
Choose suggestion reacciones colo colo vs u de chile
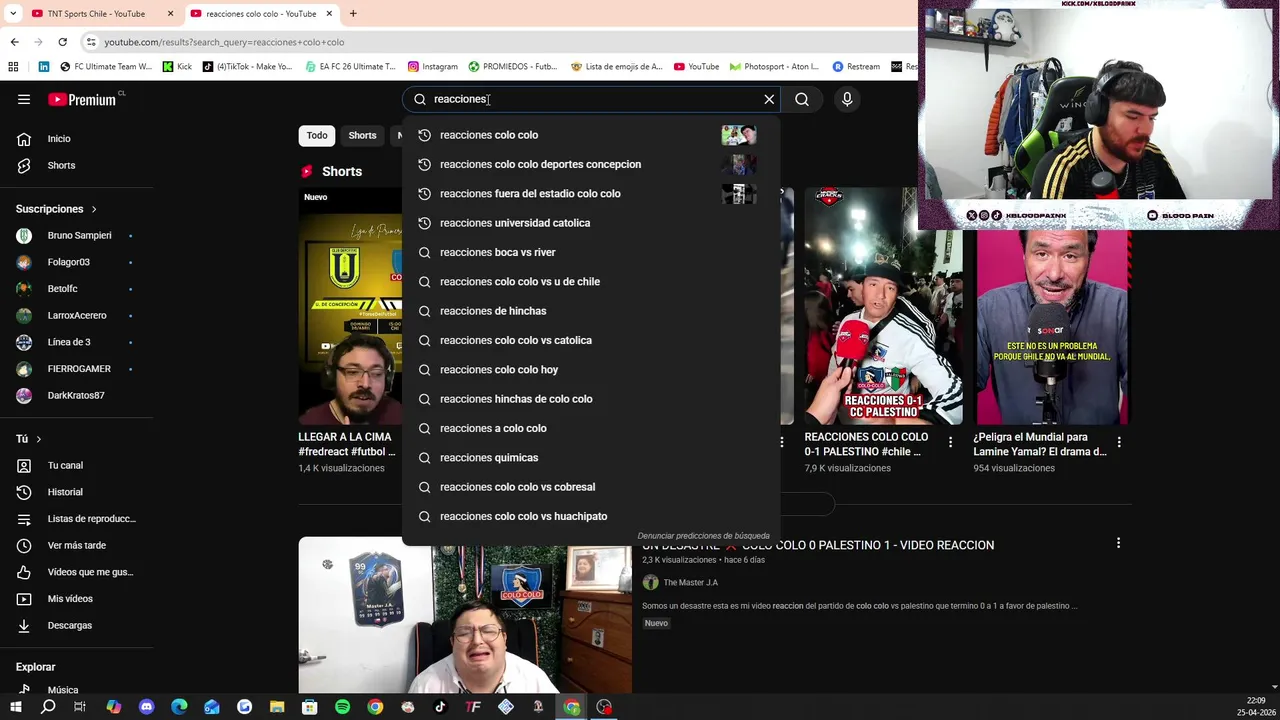pyautogui.click(x=591, y=282)
